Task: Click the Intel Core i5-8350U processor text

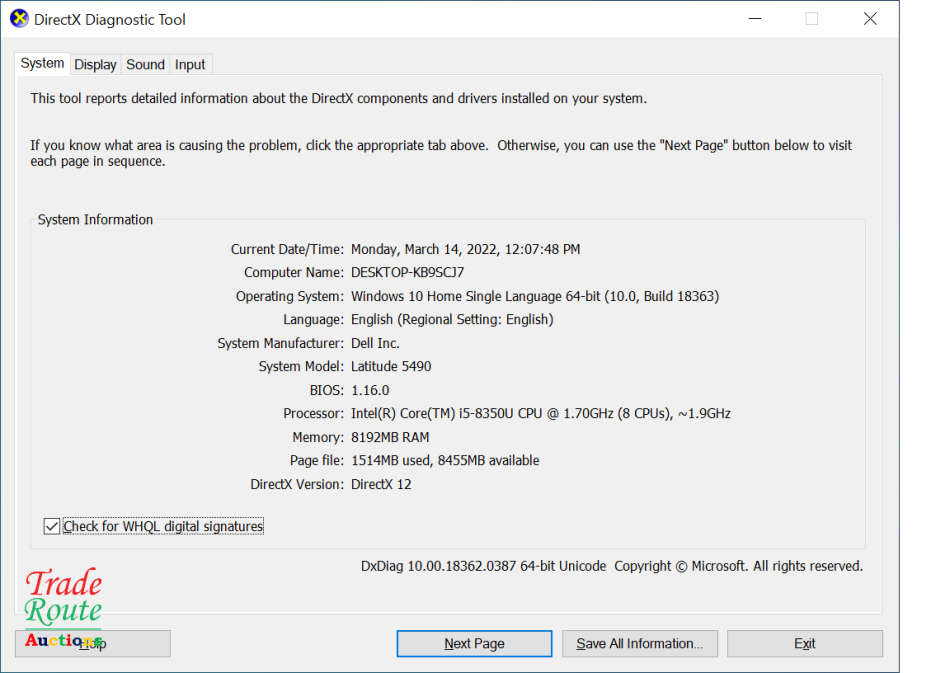Action: tap(540, 413)
